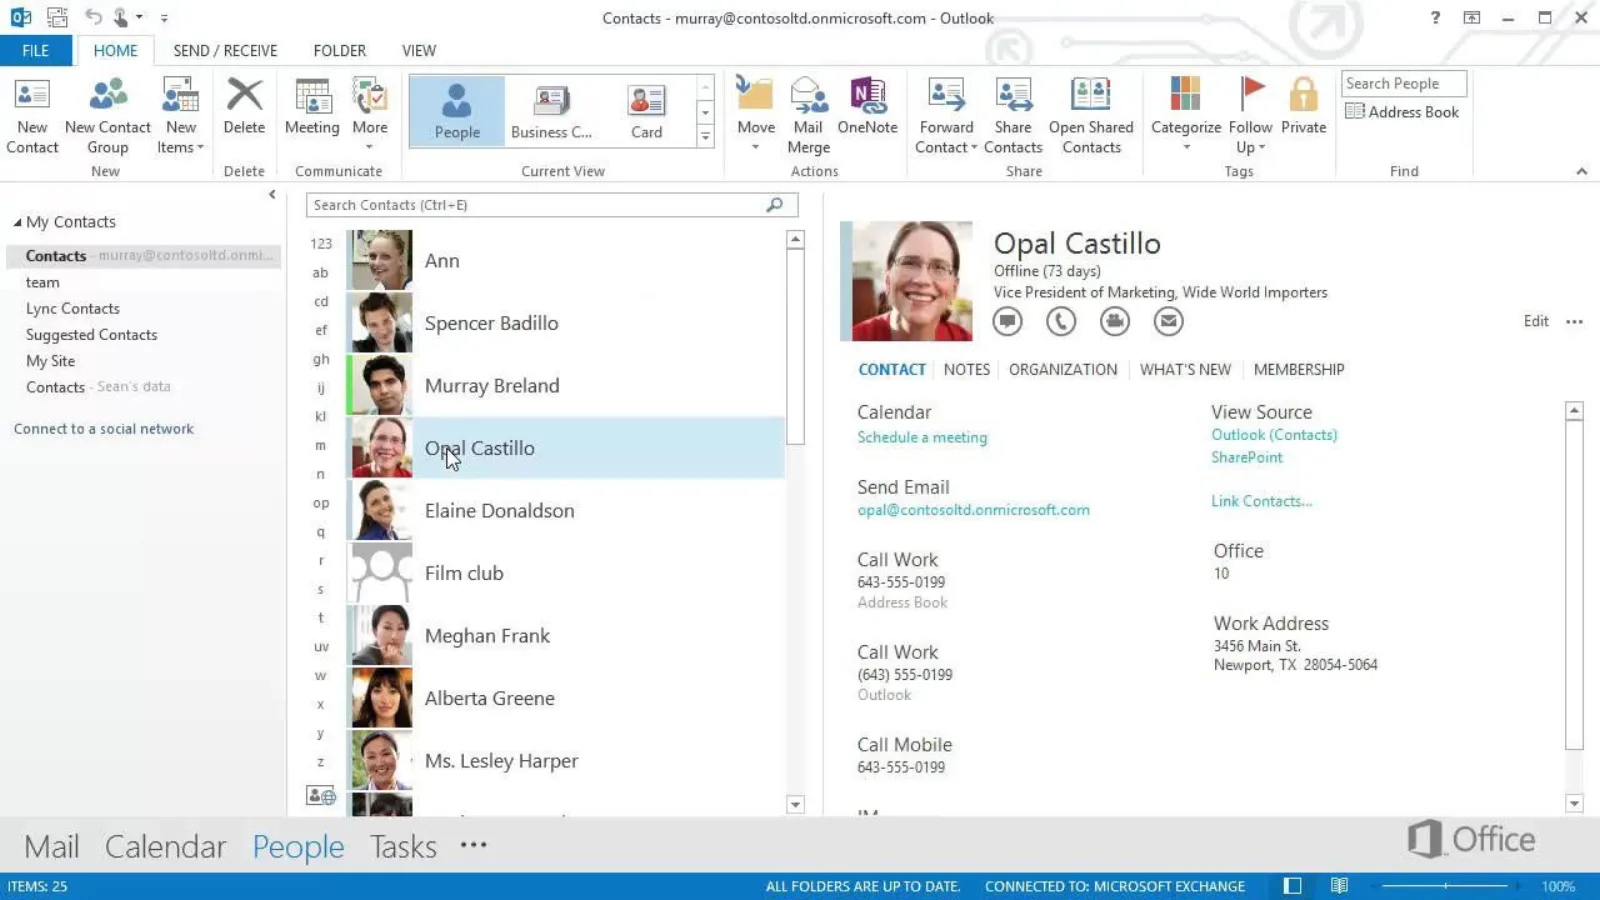Image resolution: width=1600 pixels, height=900 pixels.
Task: Launch Mail Merge
Action: pos(808,117)
